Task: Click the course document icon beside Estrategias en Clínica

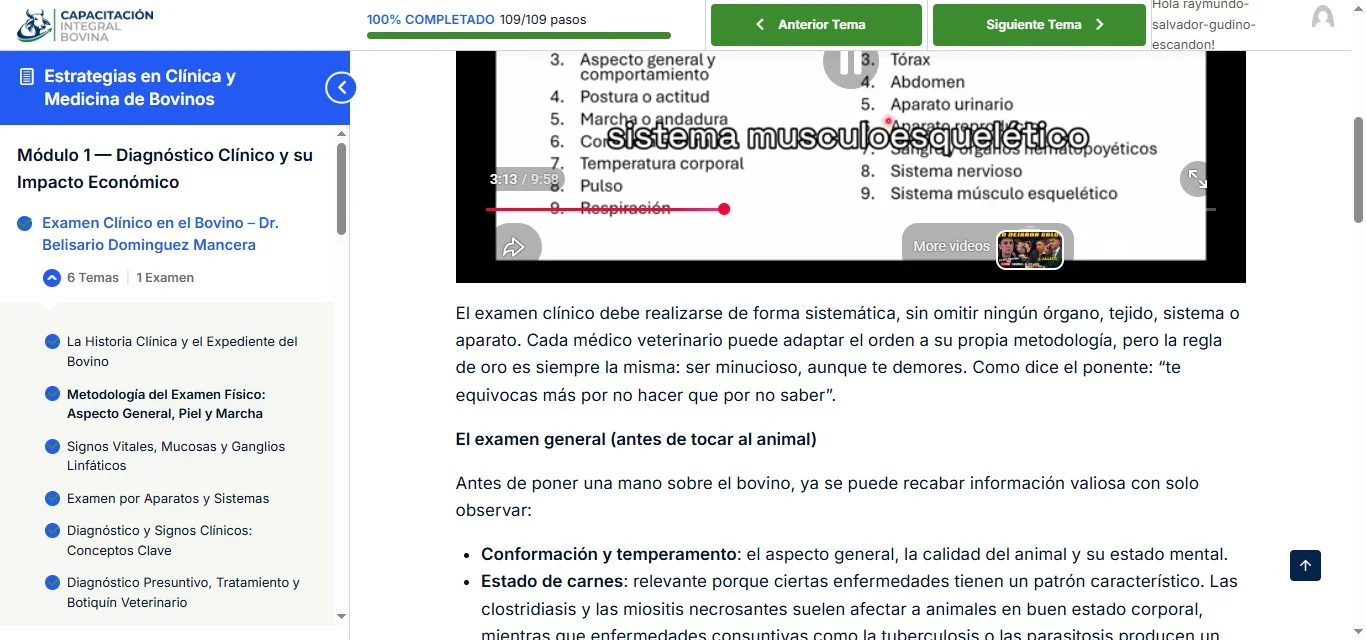Action: click(27, 77)
